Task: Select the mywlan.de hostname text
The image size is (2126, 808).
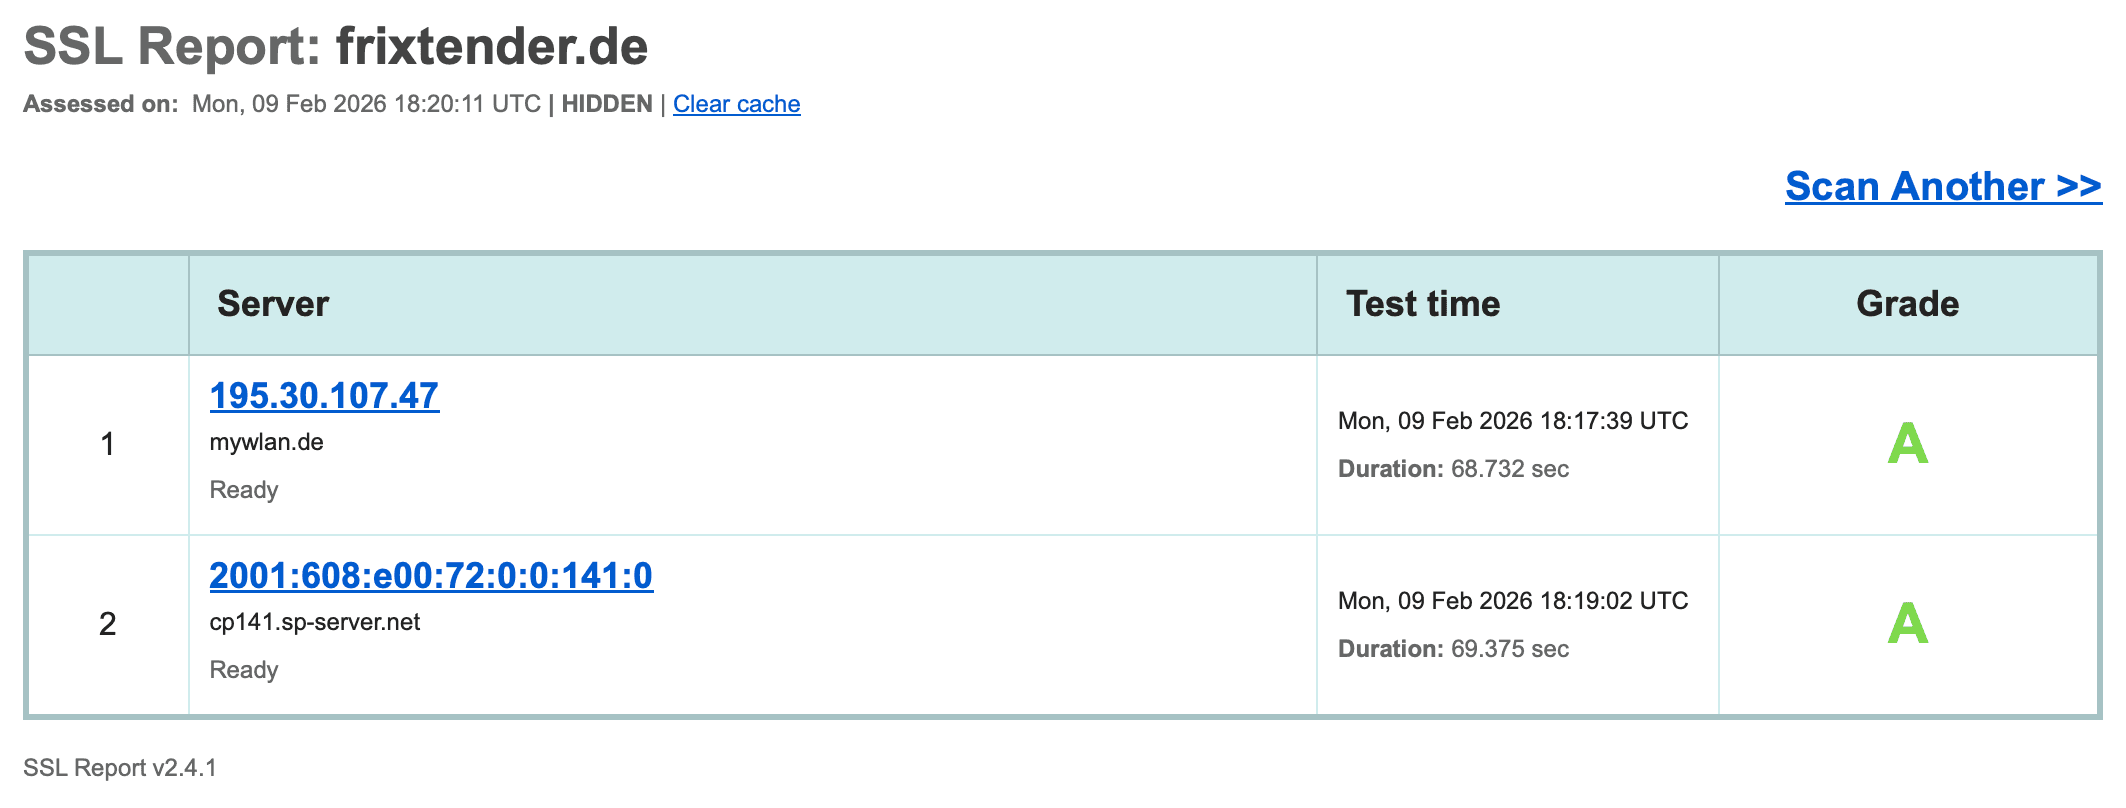Action: pyautogui.click(x=266, y=442)
